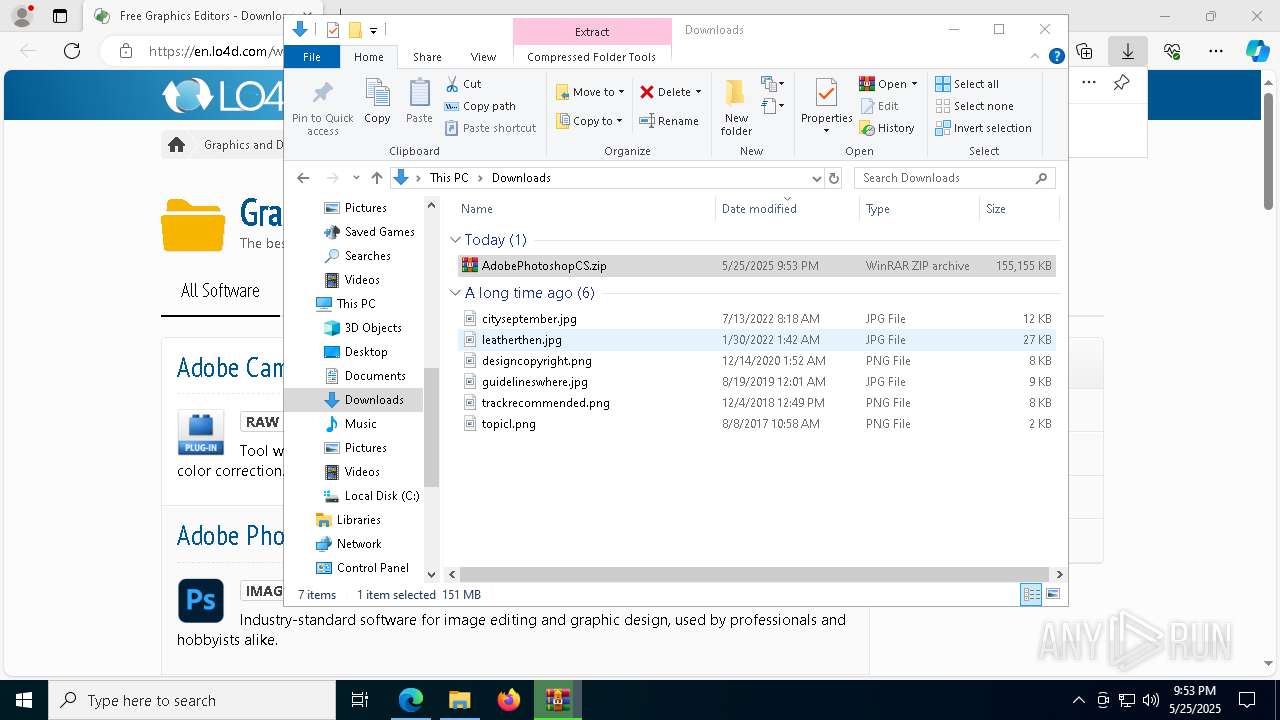Collapse the A long time ago group
Viewport: 1280px width, 720px height.
[x=455, y=293]
